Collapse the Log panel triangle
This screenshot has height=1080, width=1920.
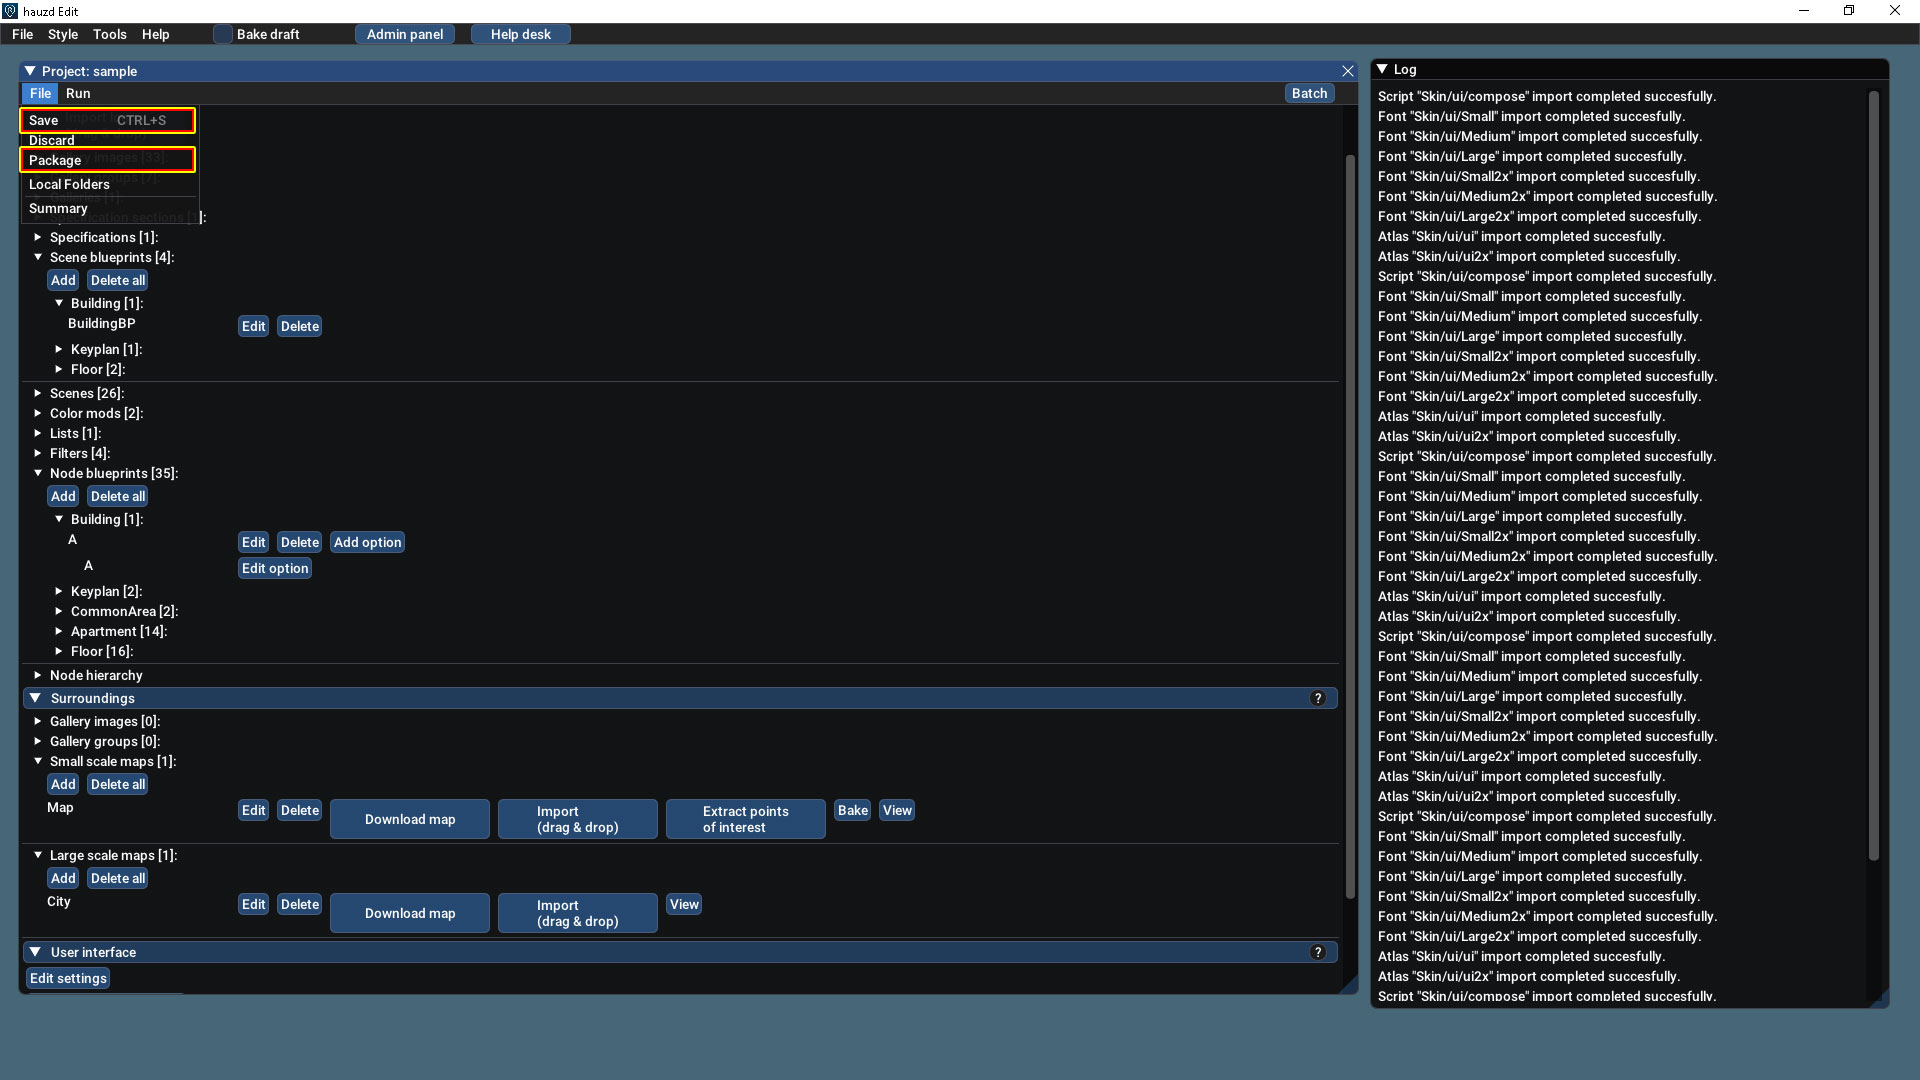(1382, 69)
